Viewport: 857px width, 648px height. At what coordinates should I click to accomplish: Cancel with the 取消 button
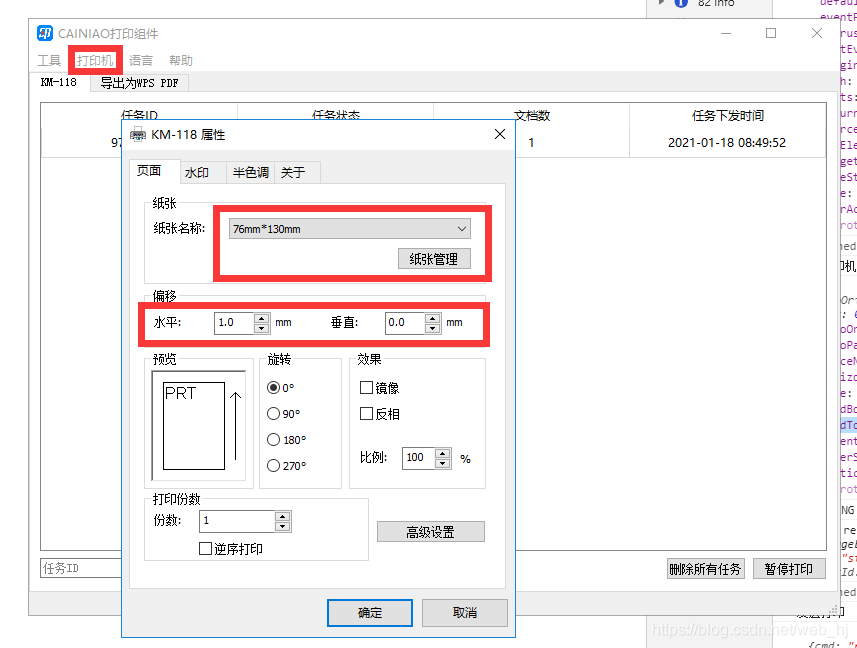tap(465, 613)
